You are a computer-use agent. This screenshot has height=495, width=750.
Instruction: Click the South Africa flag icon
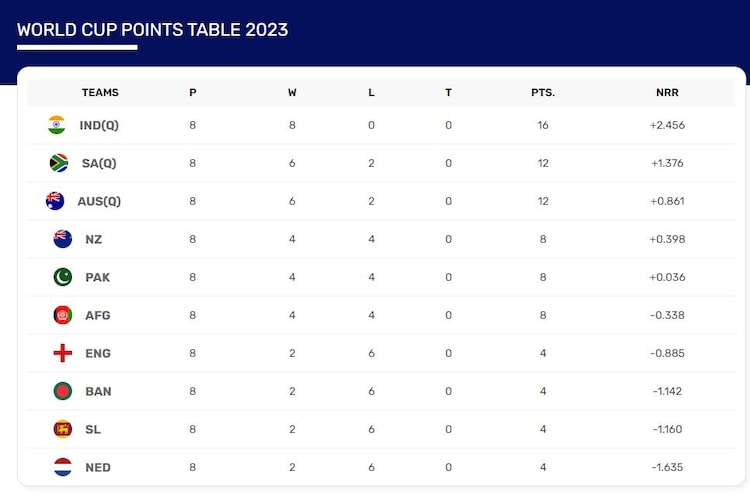[x=59, y=163]
